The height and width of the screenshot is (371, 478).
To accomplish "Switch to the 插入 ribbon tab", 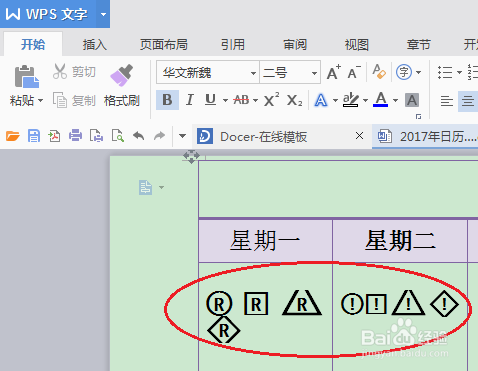I will (95, 44).
